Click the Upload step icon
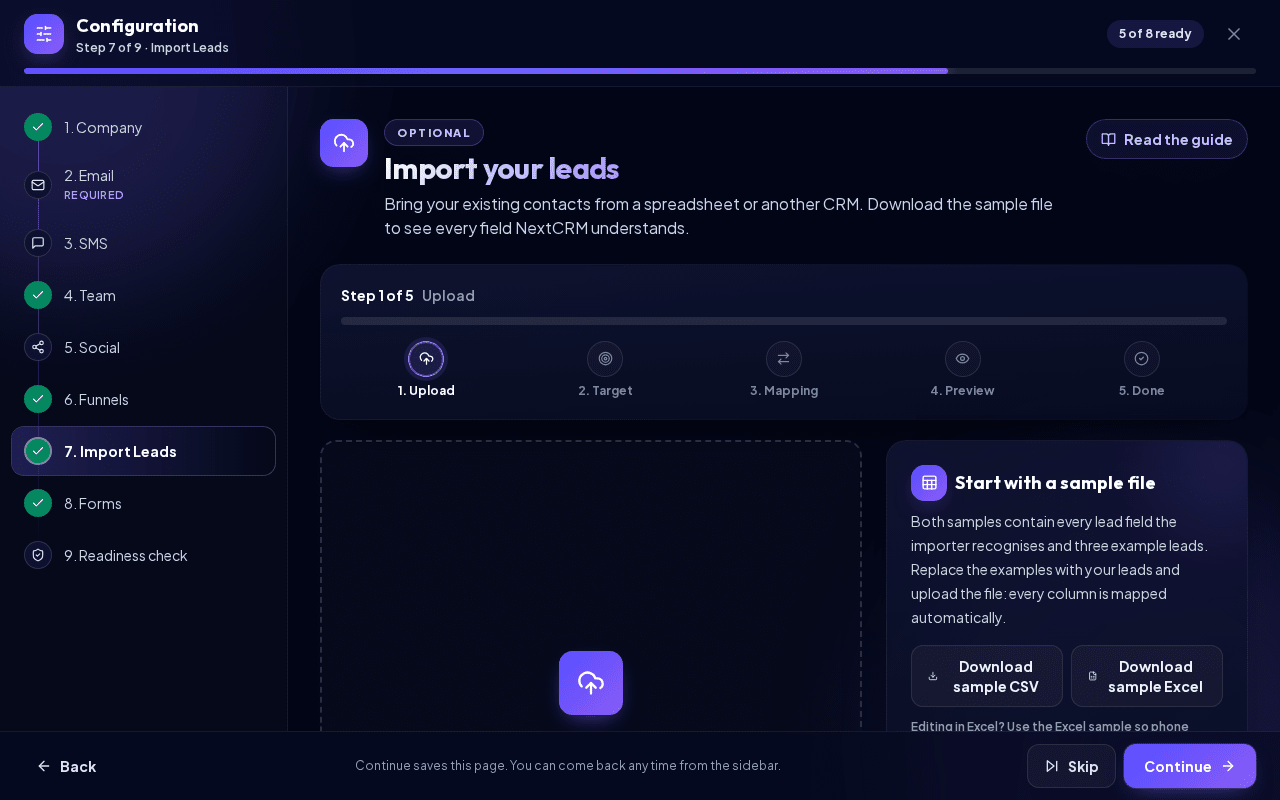Viewport: 1280px width, 800px height. [426, 359]
